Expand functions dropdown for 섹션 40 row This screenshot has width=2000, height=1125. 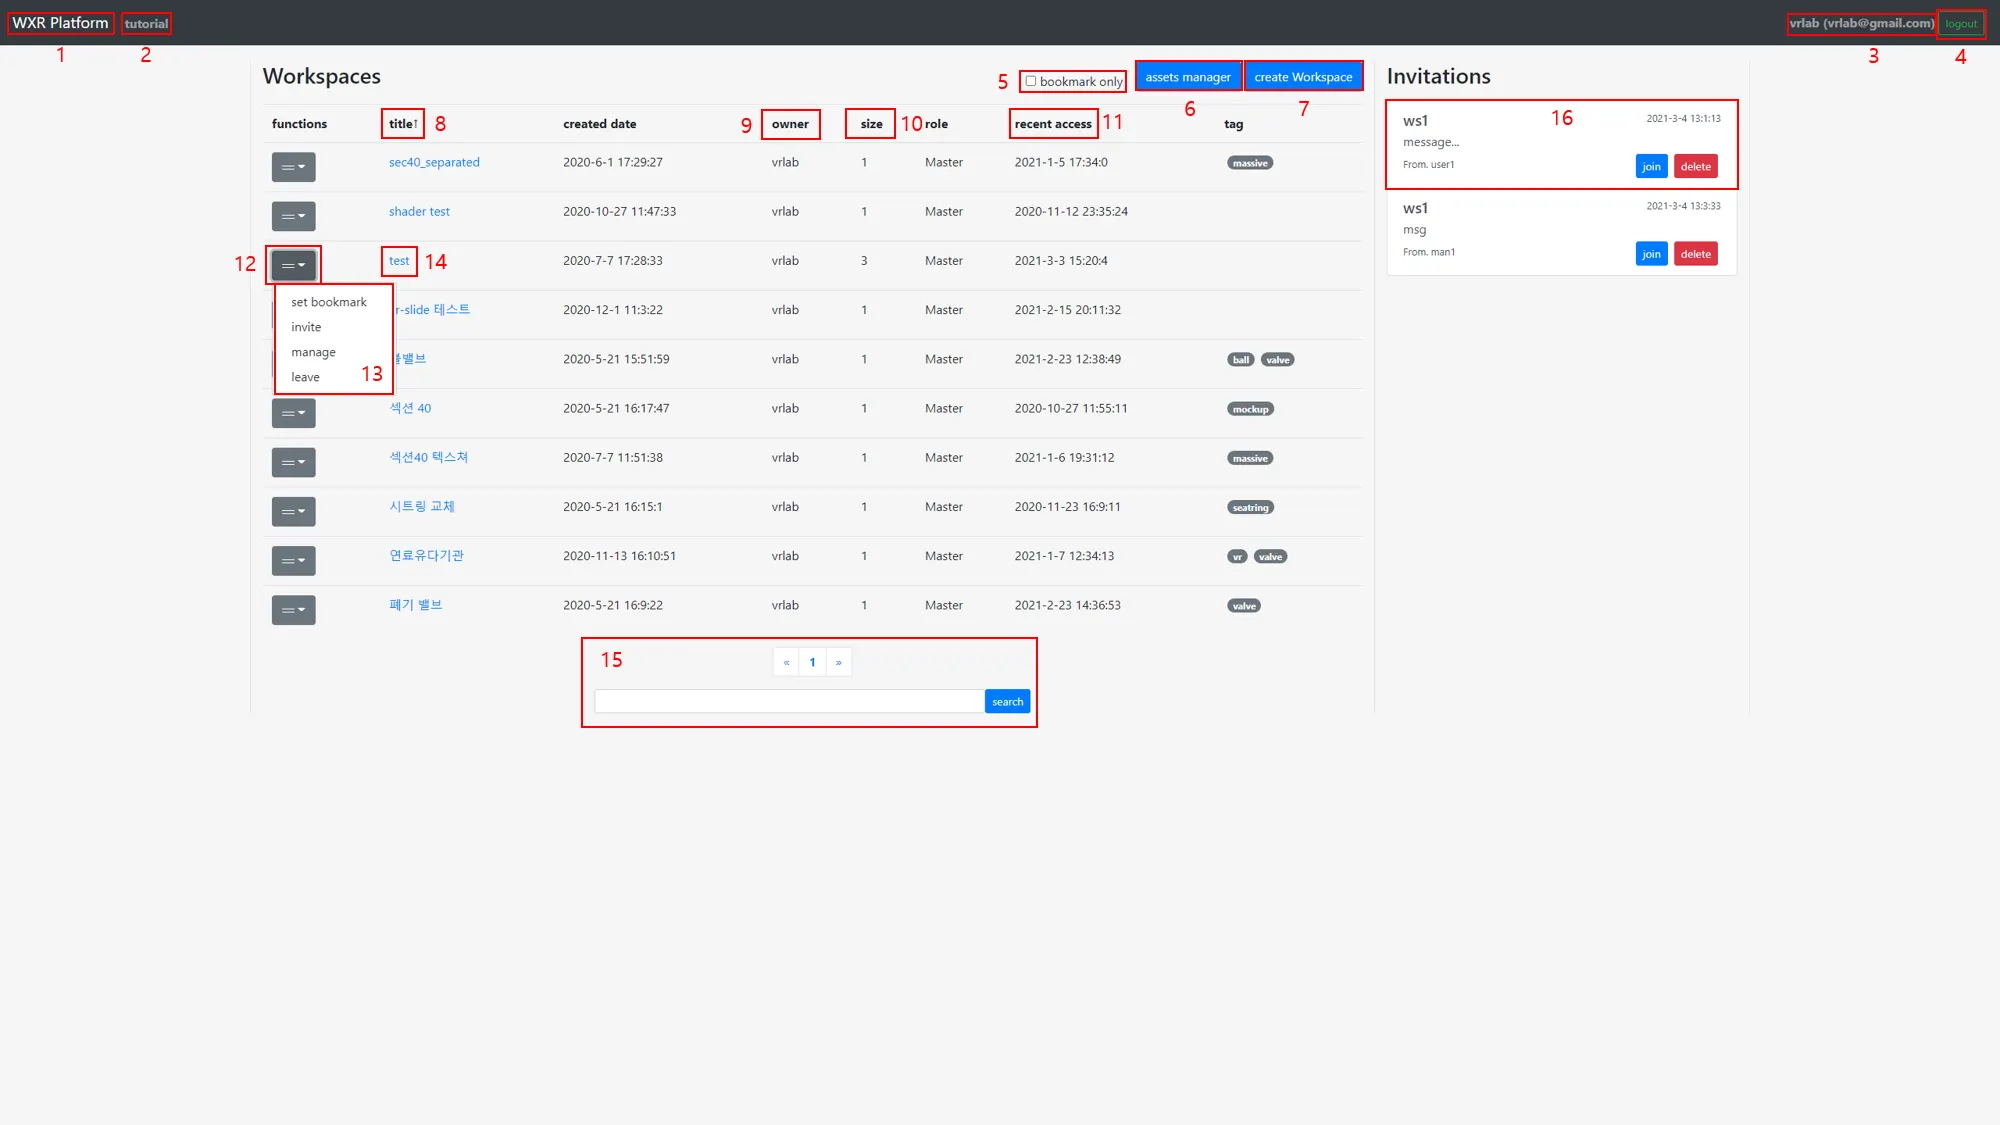tap(293, 413)
